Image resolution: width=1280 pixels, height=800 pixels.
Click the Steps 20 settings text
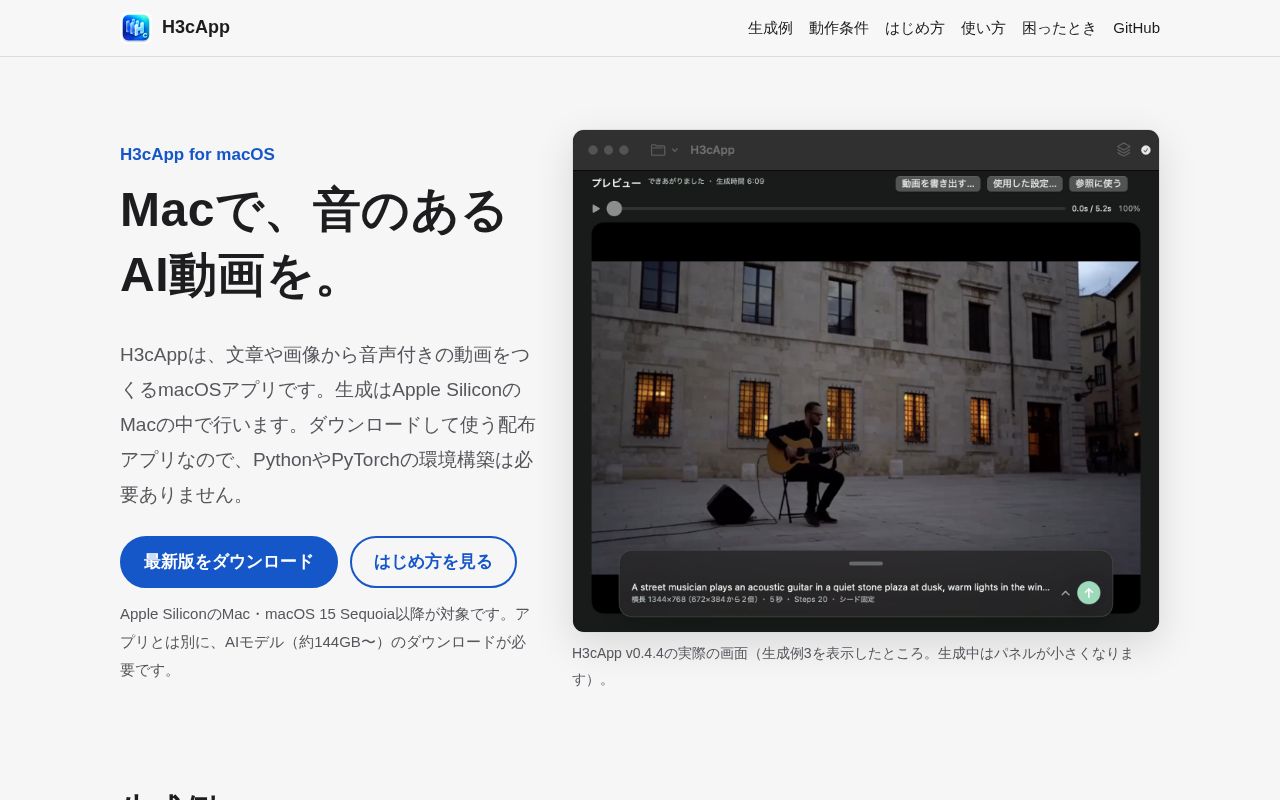811,600
